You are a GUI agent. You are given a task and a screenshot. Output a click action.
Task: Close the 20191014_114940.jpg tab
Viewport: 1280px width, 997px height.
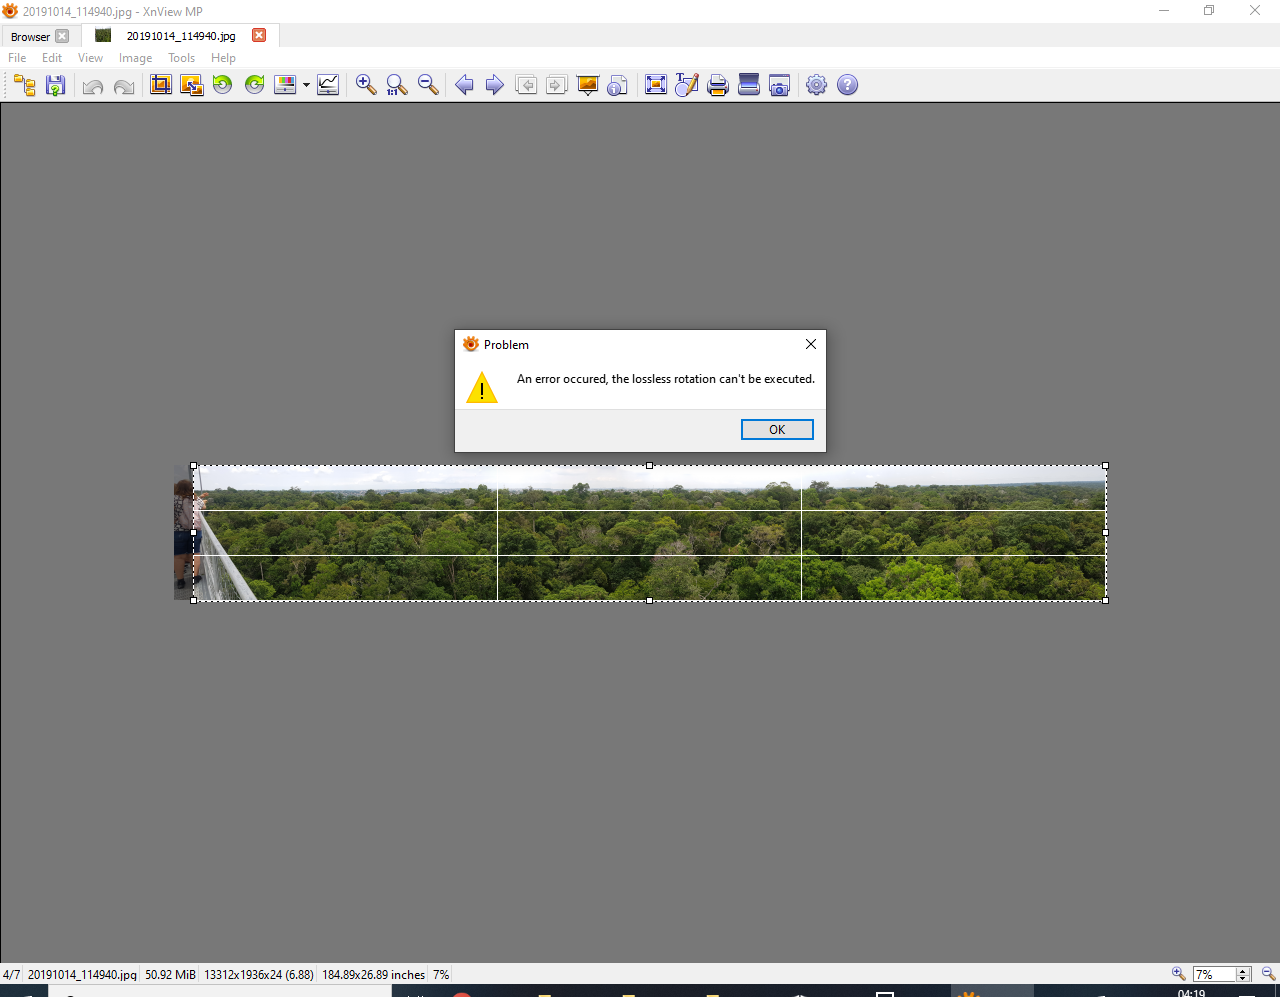tap(259, 35)
